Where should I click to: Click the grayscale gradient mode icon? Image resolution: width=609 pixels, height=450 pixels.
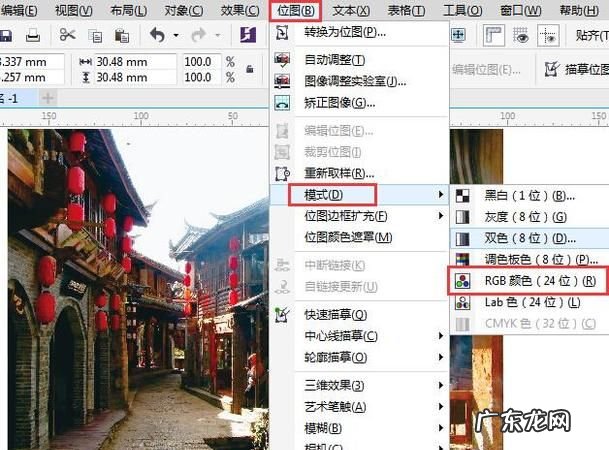tap(463, 217)
